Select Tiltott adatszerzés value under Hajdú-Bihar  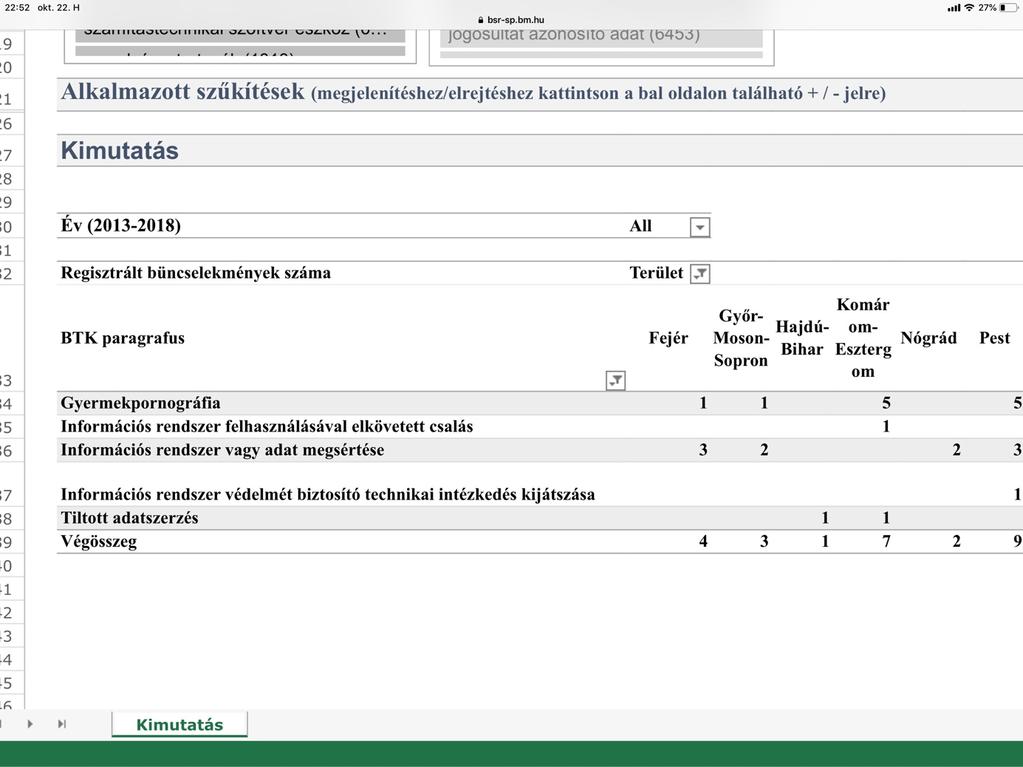pos(825,518)
